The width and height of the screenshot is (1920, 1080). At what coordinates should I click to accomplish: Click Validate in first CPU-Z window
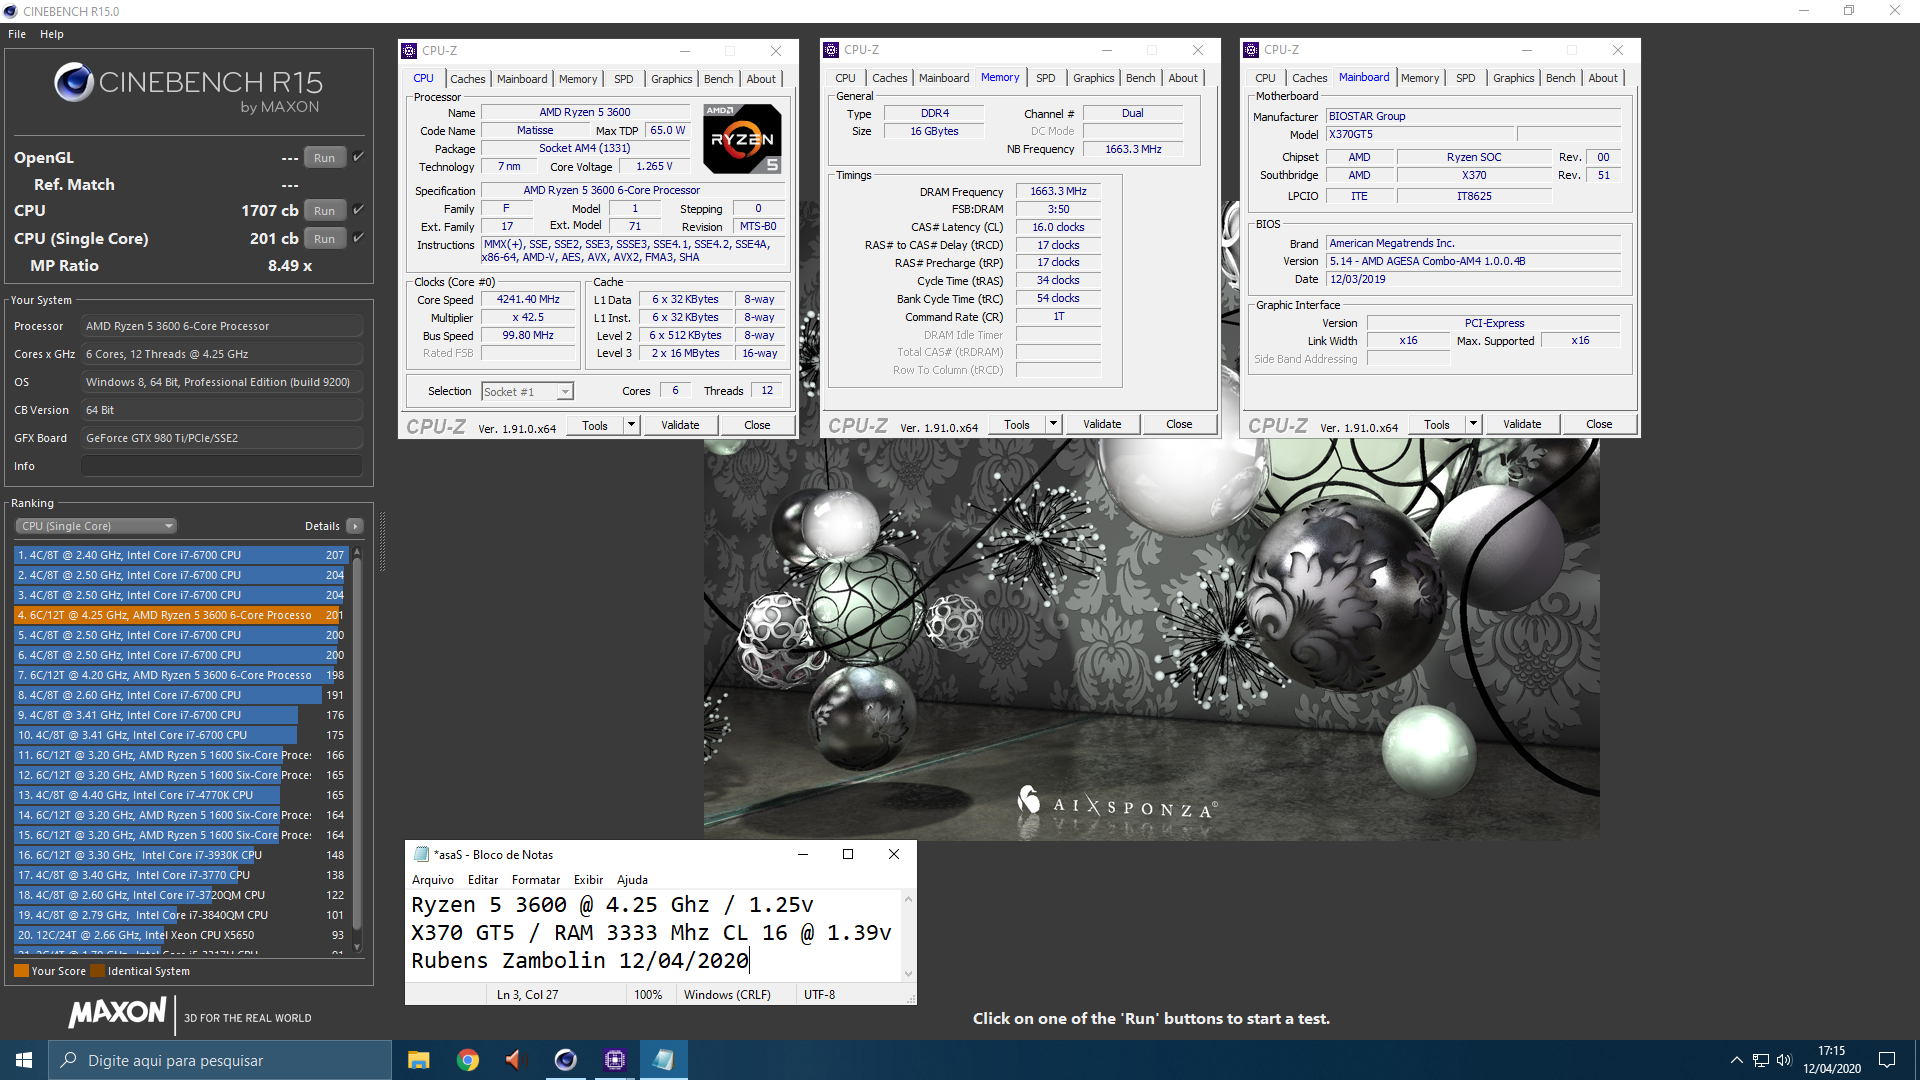click(680, 425)
